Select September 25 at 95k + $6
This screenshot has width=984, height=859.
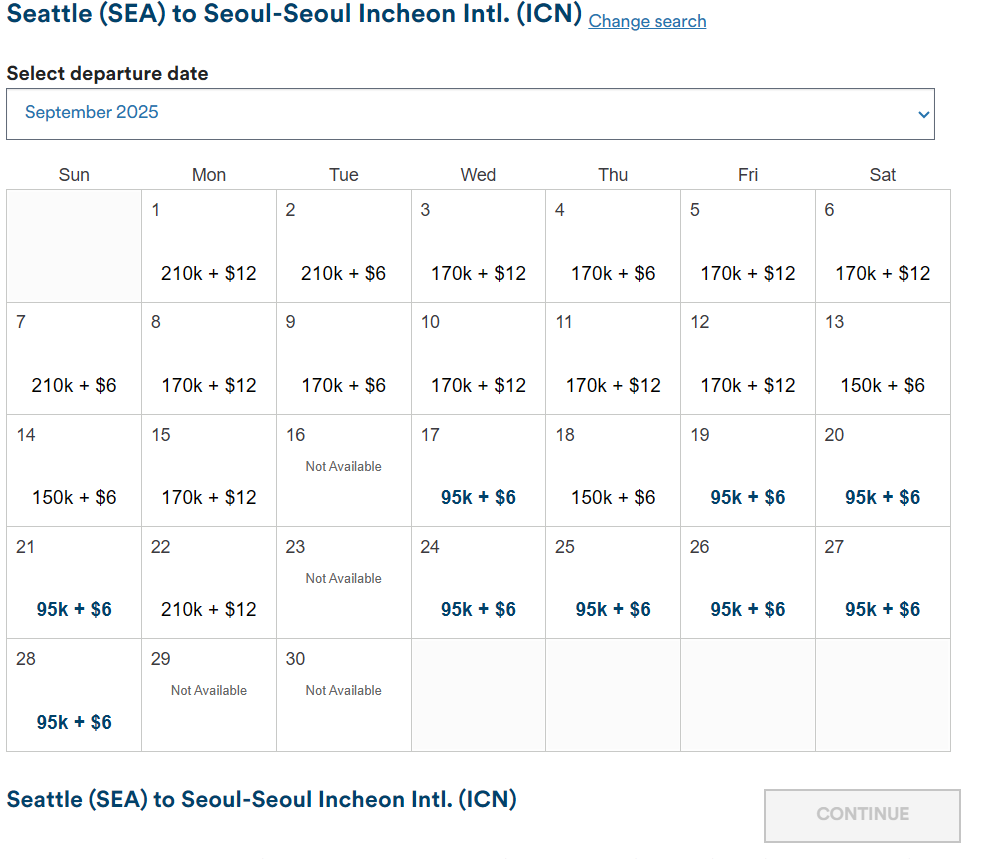pyautogui.click(x=613, y=609)
